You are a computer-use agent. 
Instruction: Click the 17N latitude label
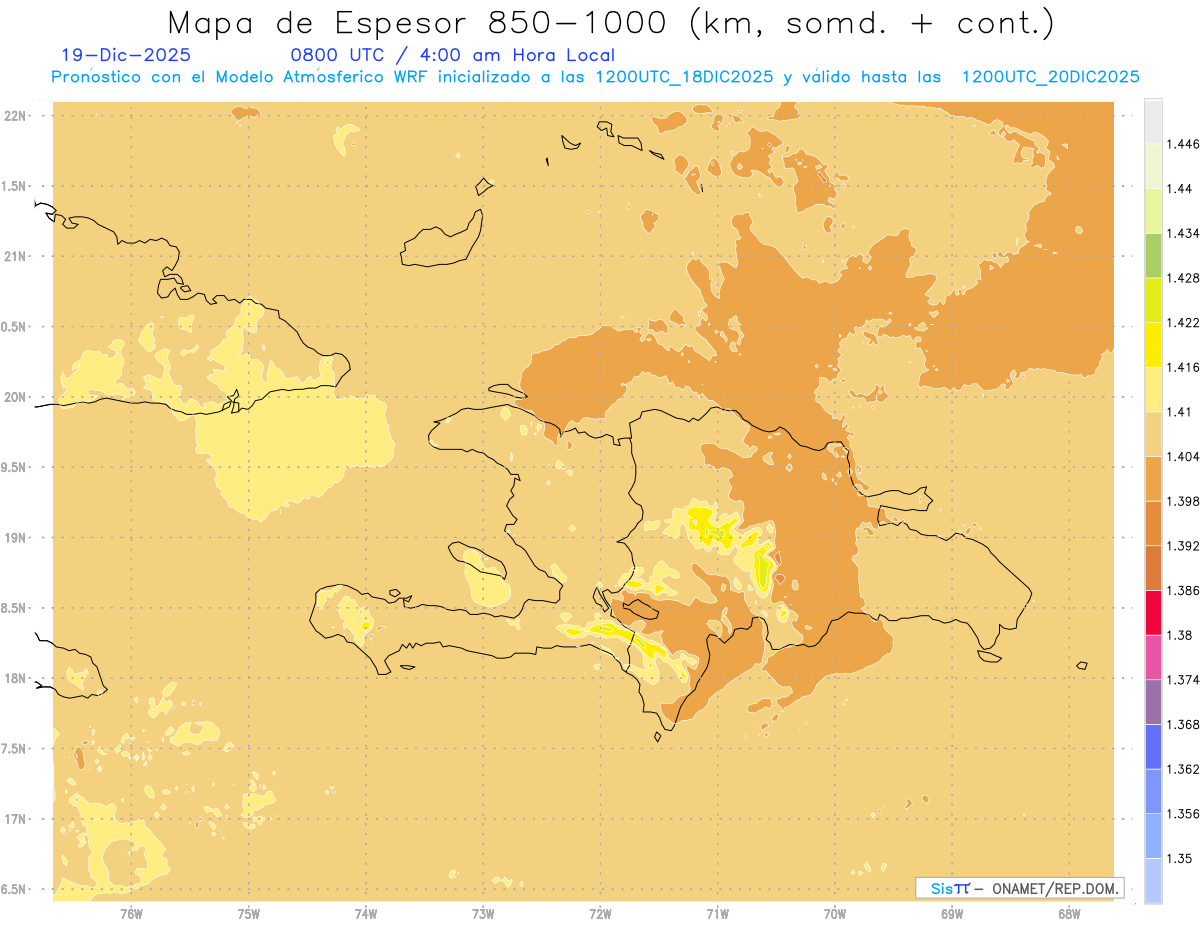coord(17,819)
